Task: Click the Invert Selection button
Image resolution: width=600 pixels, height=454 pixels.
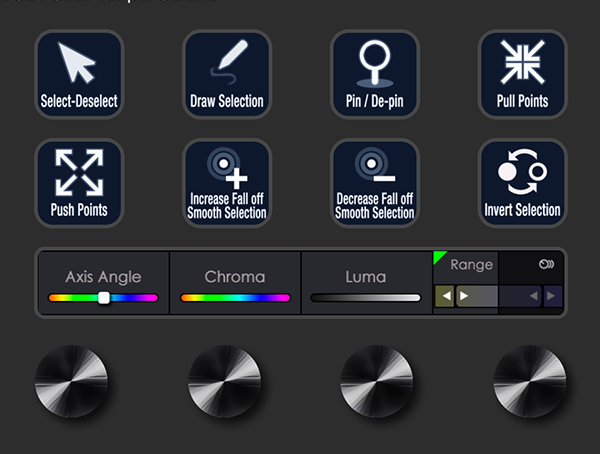Action: tap(522, 183)
